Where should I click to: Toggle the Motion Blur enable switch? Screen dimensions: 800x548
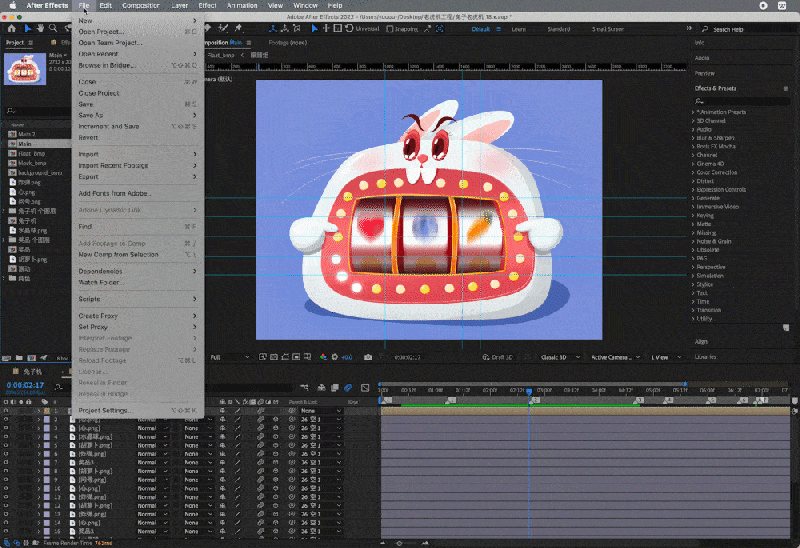coord(348,388)
